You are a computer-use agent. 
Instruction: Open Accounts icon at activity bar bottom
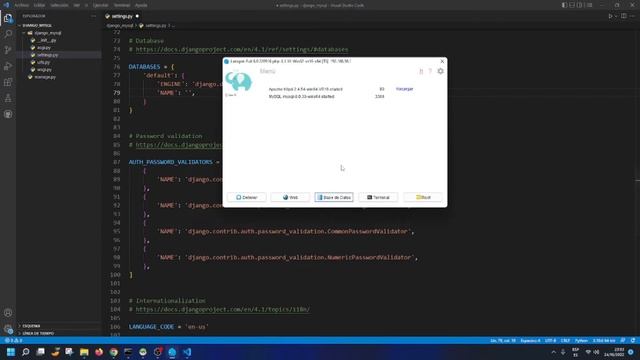[x=8, y=313]
